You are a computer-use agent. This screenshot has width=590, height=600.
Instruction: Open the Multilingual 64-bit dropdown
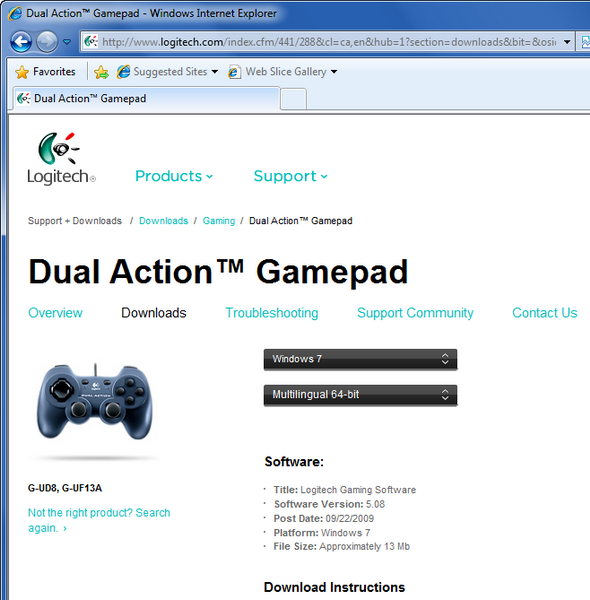click(x=360, y=395)
